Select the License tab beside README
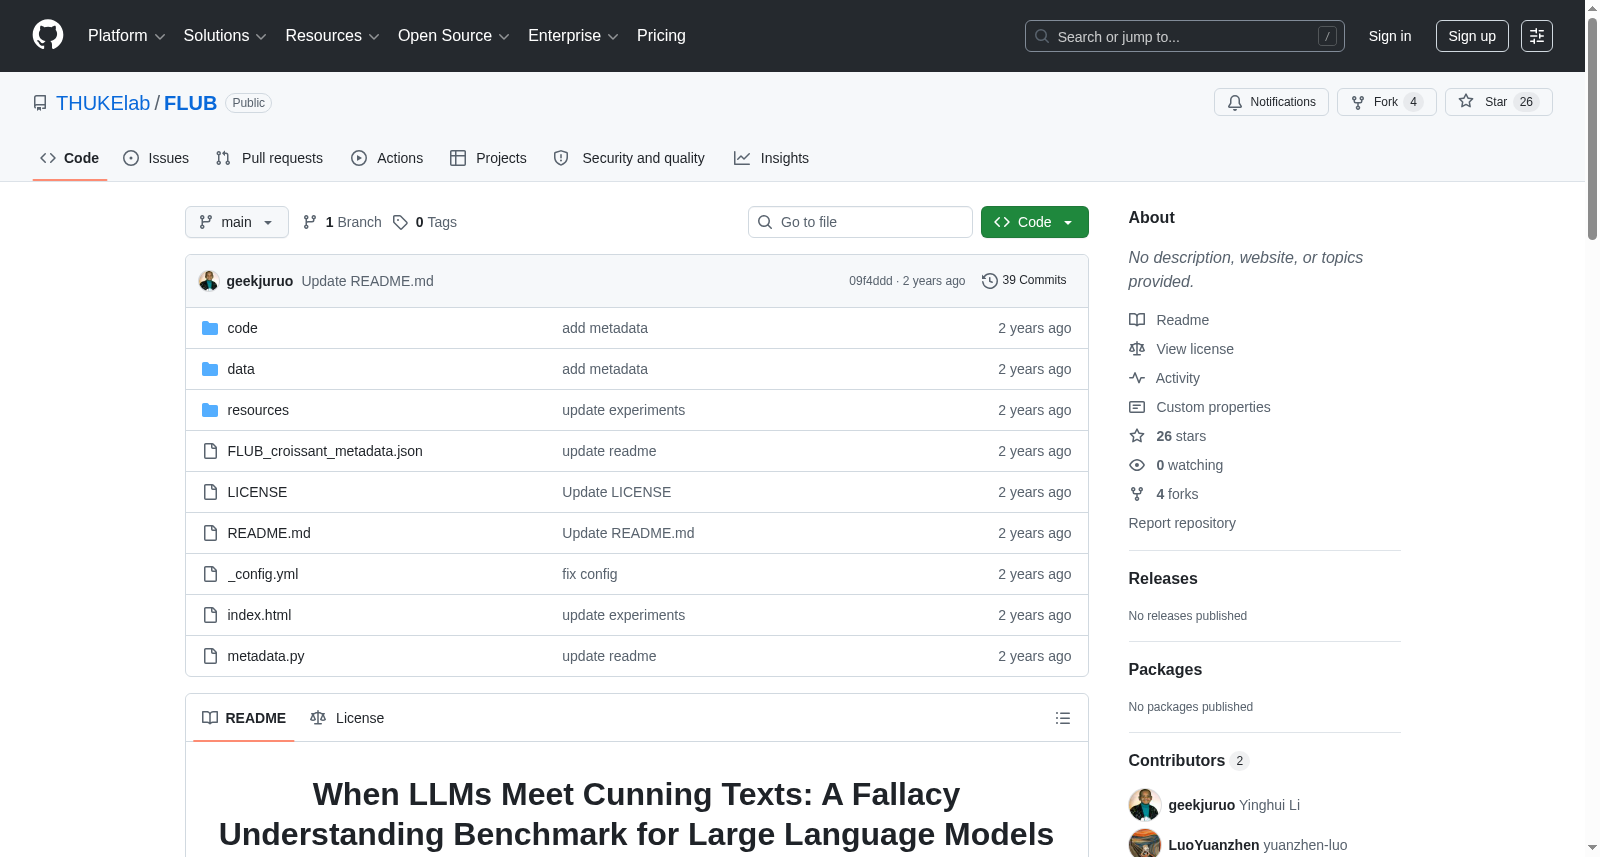1600x857 pixels. pyautogui.click(x=347, y=718)
